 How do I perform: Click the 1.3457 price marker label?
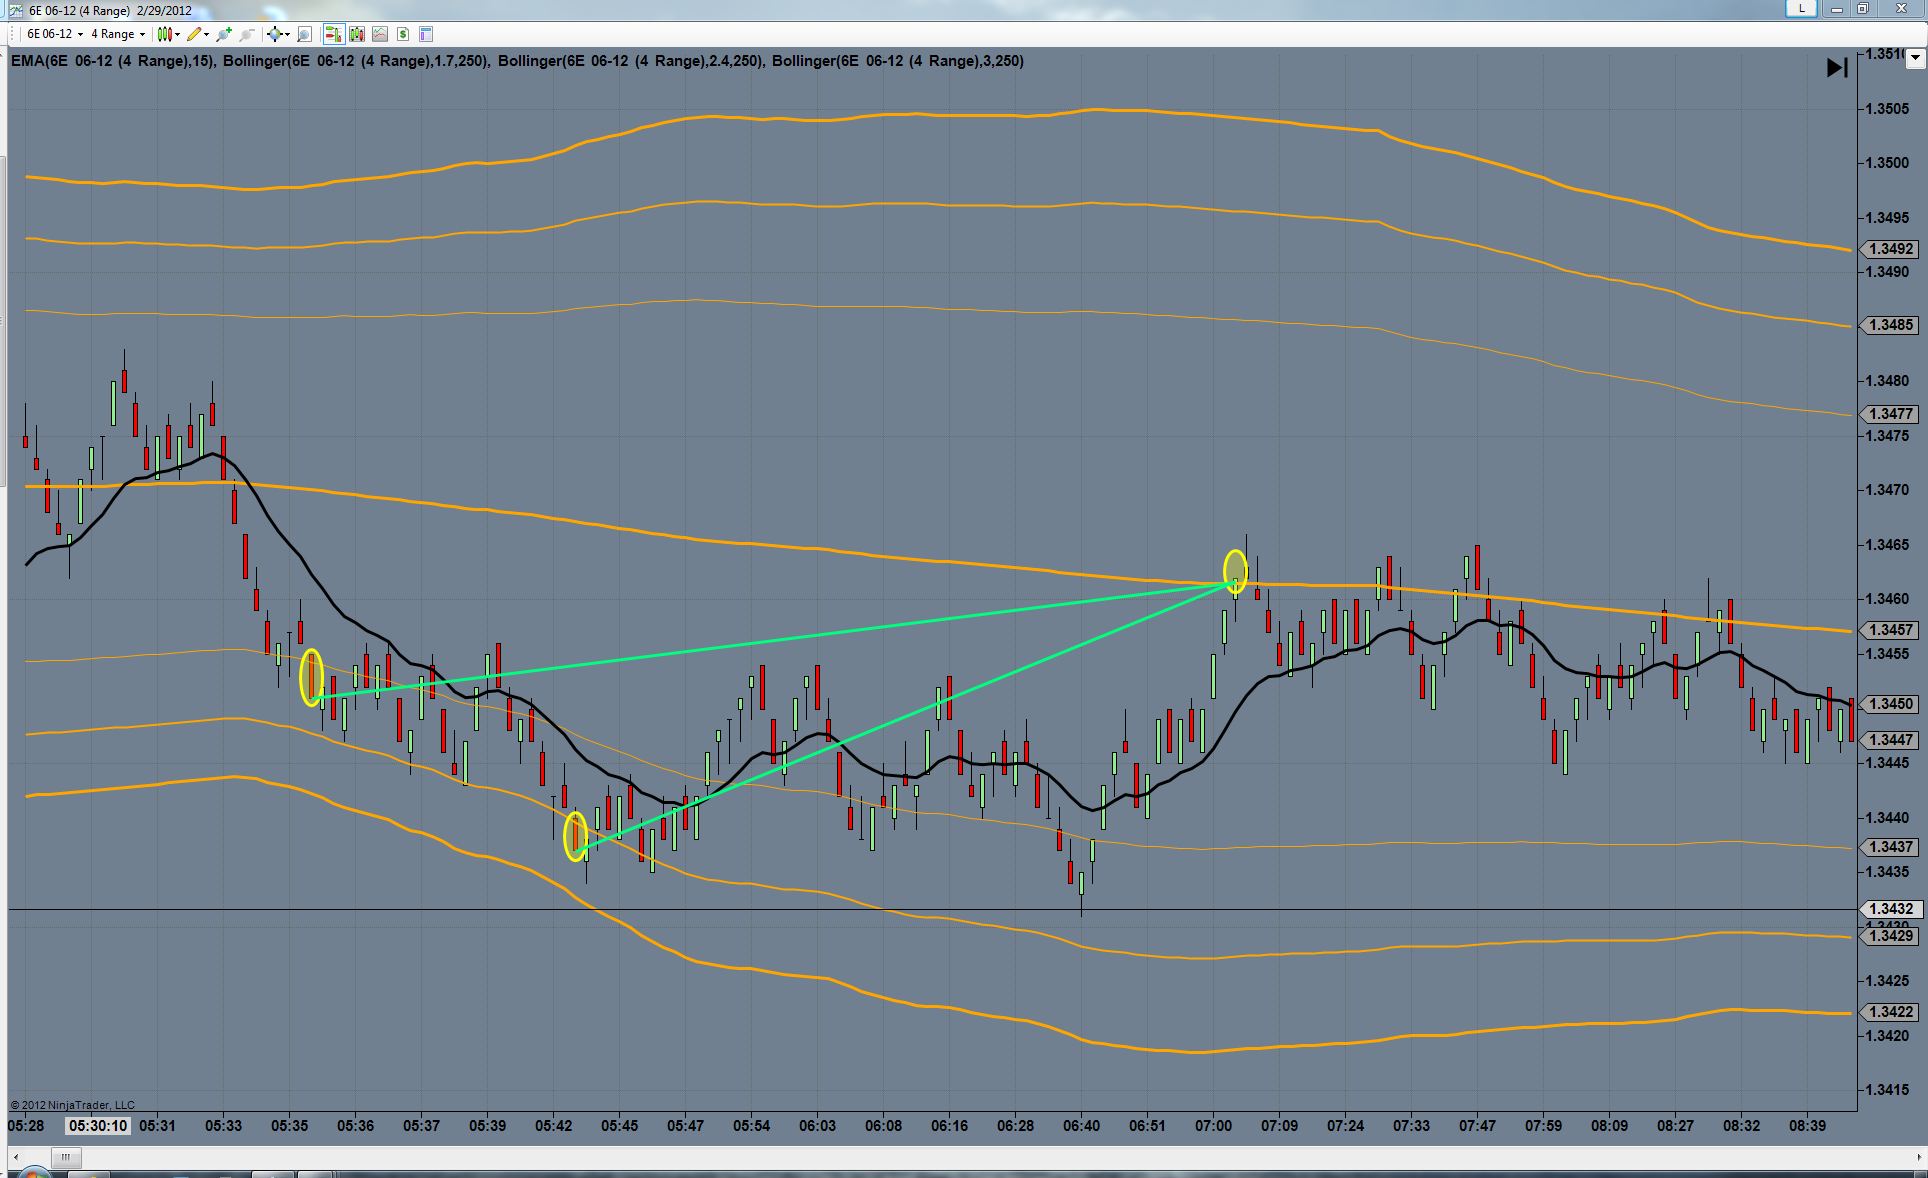tap(1889, 630)
